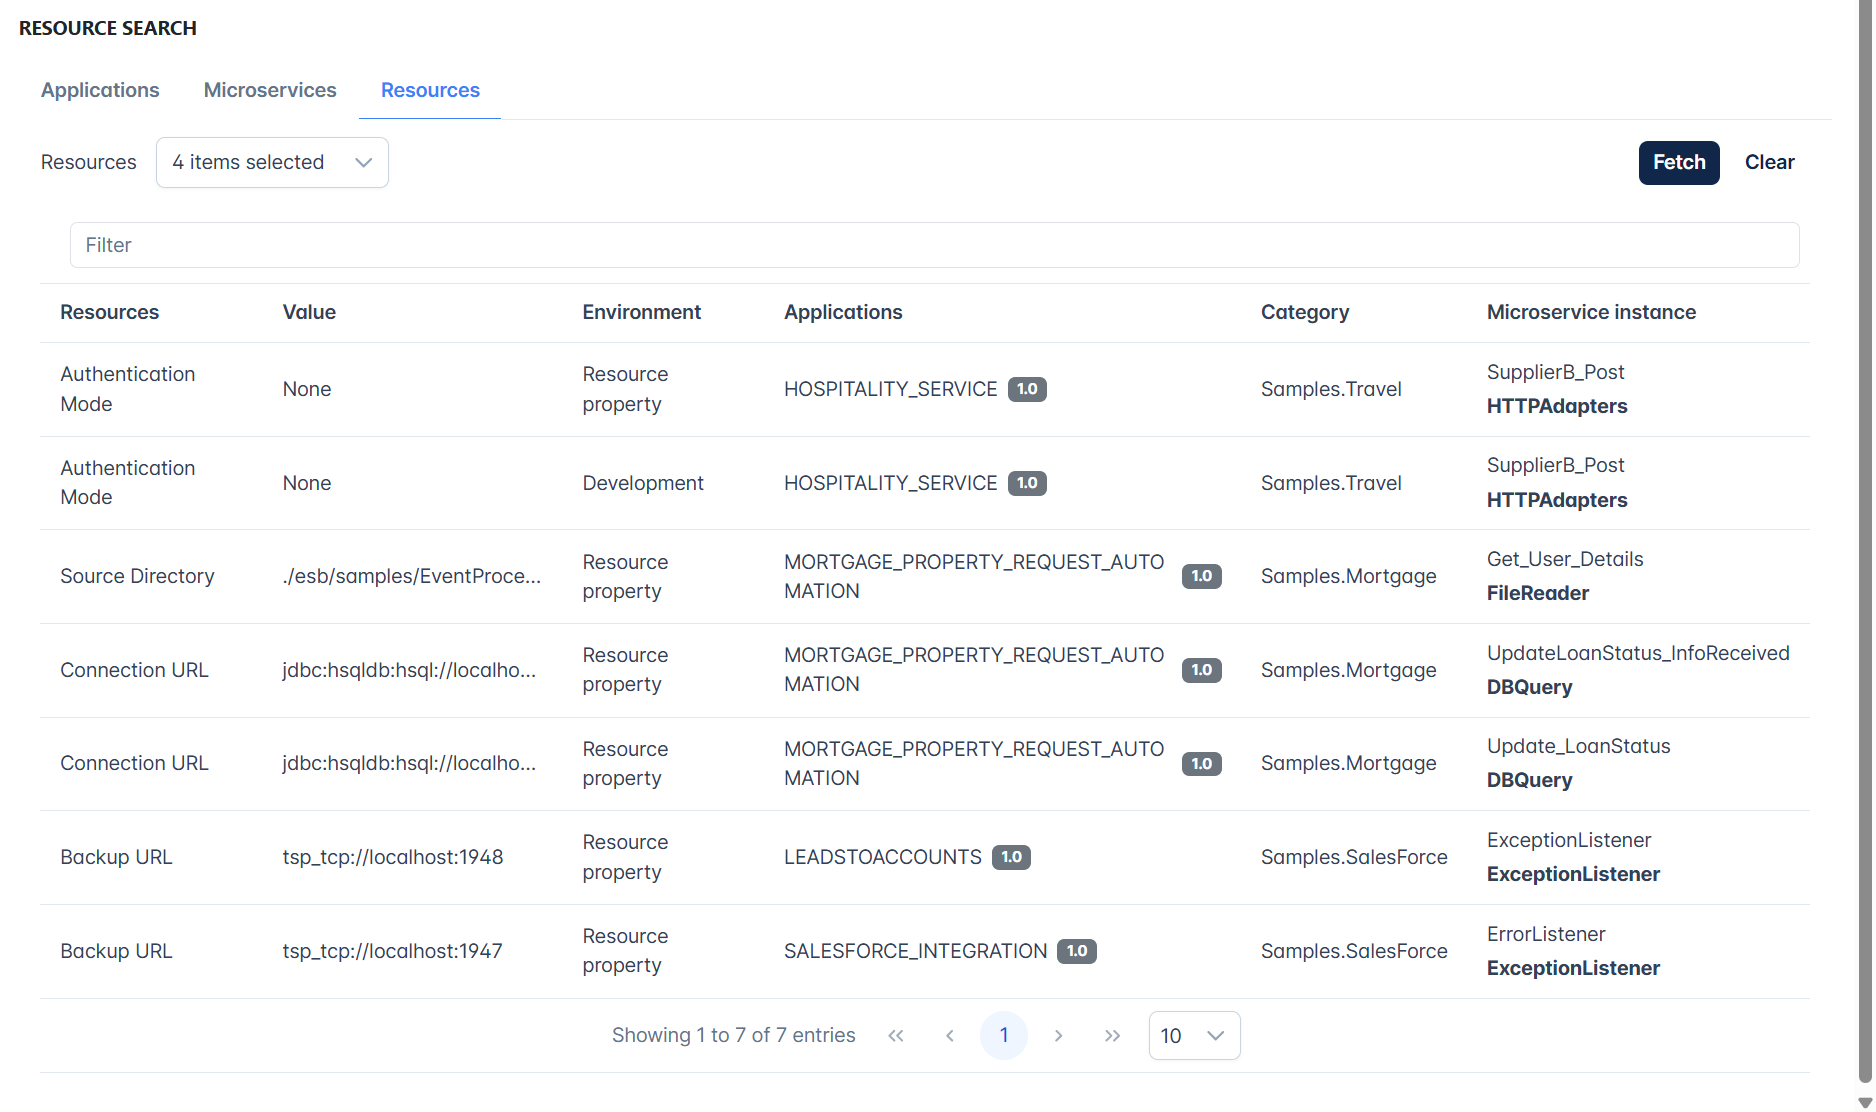Click UpdateLoanStatus_InfoReceived microservice instance

pos(1638,653)
